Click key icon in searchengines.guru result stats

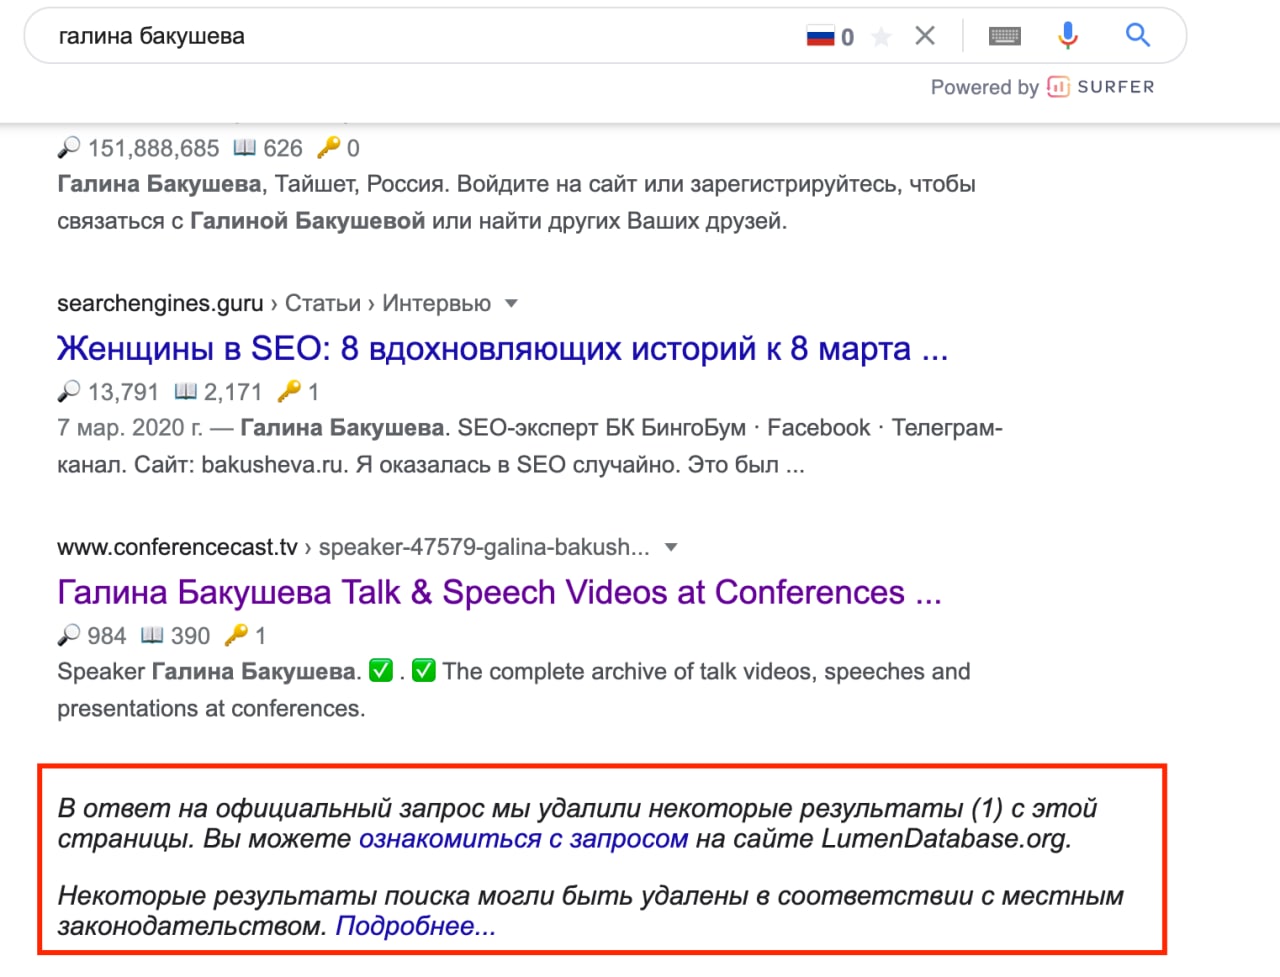click(x=289, y=391)
